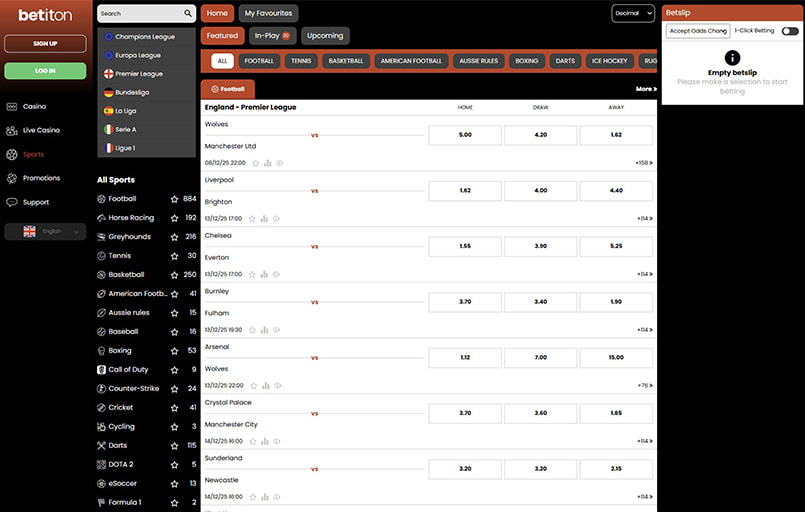The height and width of the screenshot is (512, 805).
Task: Open statistics icon for Burnley vs Fulham
Action: click(x=264, y=330)
